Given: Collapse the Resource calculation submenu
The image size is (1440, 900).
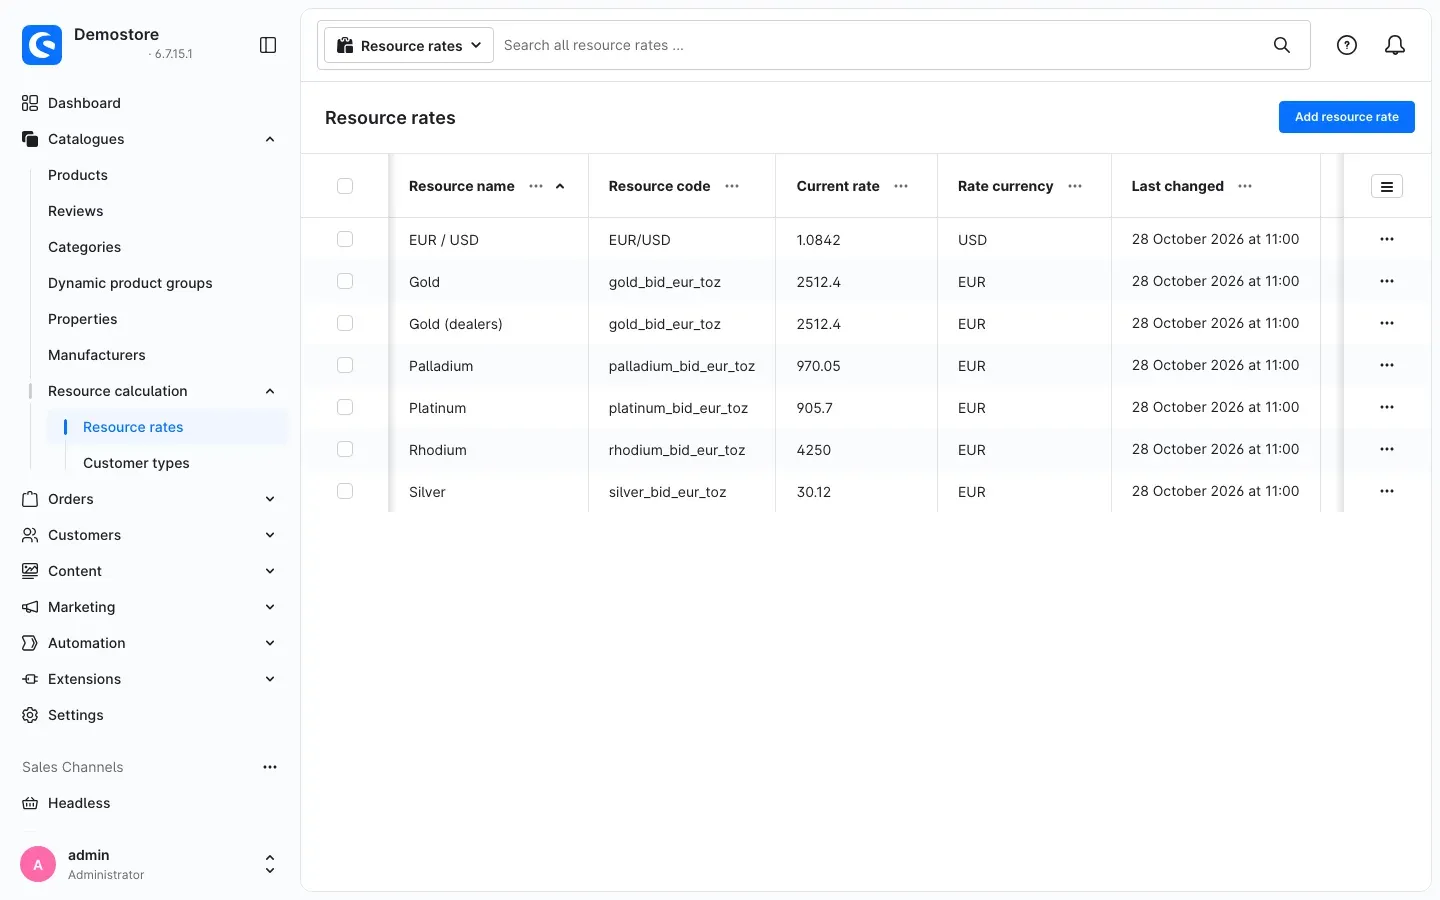Looking at the screenshot, I should click(270, 391).
